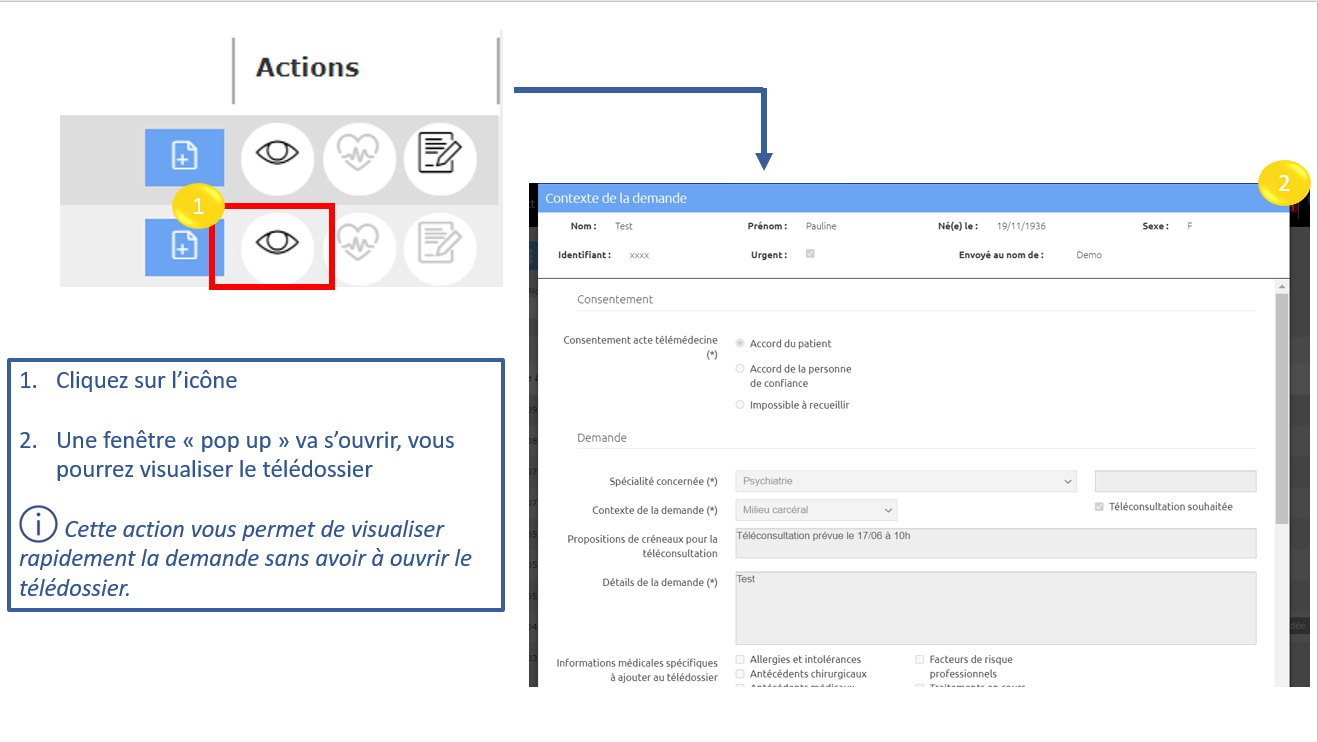Open the dark heartbeat icon in top row
The width and height of the screenshot is (1318, 742).
tap(359, 156)
